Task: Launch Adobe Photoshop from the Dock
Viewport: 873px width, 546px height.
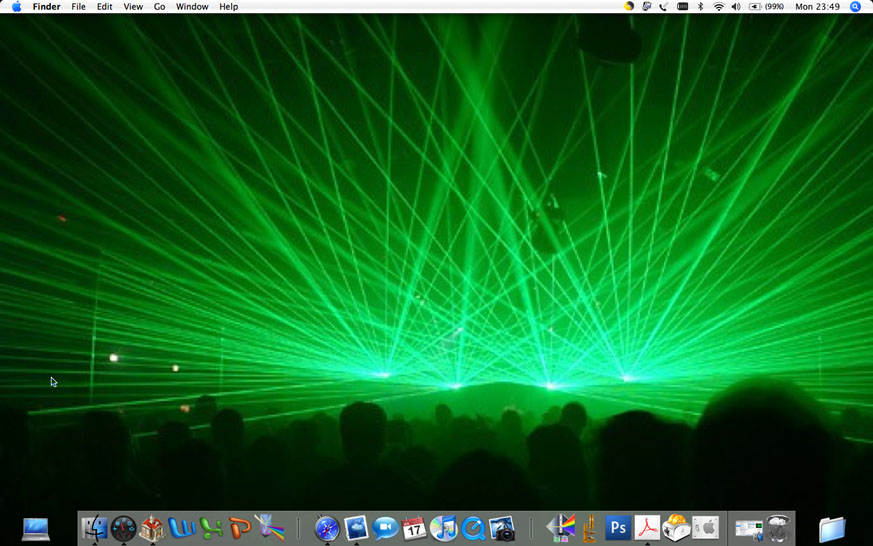Action: coord(618,528)
